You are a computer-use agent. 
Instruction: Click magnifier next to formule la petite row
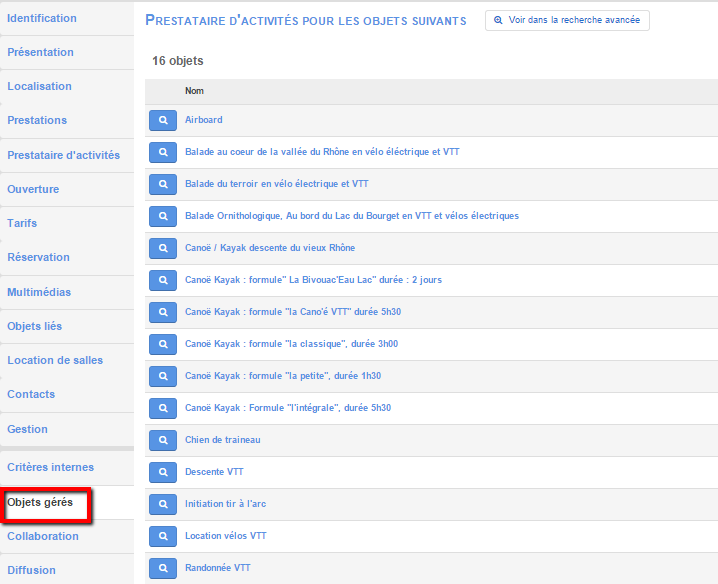pyautogui.click(x=163, y=377)
